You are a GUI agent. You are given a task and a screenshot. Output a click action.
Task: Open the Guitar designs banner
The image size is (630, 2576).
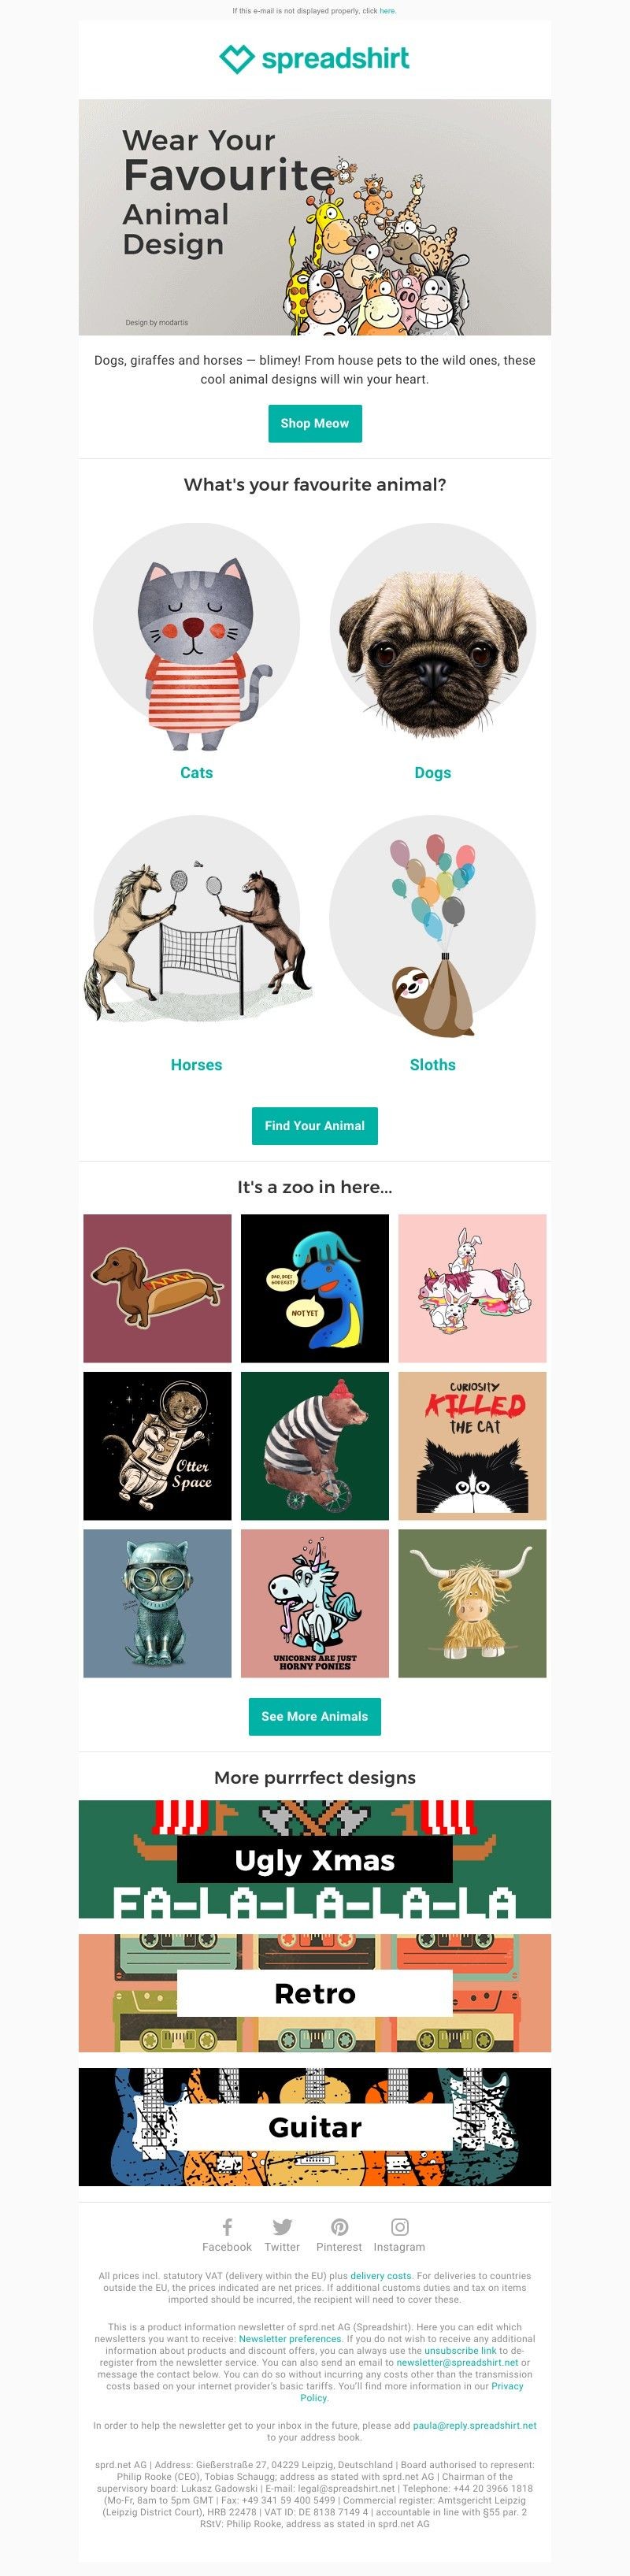point(315,2127)
